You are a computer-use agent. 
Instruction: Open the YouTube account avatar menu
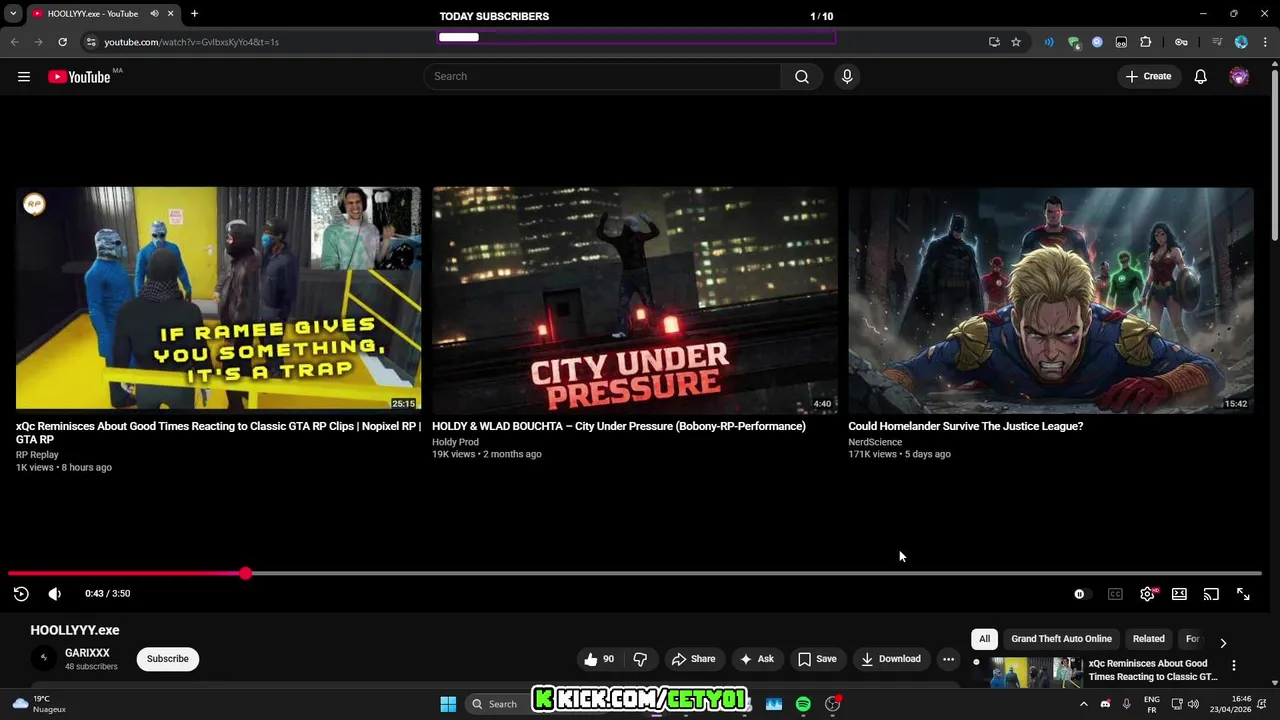(x=1239, y=77)
